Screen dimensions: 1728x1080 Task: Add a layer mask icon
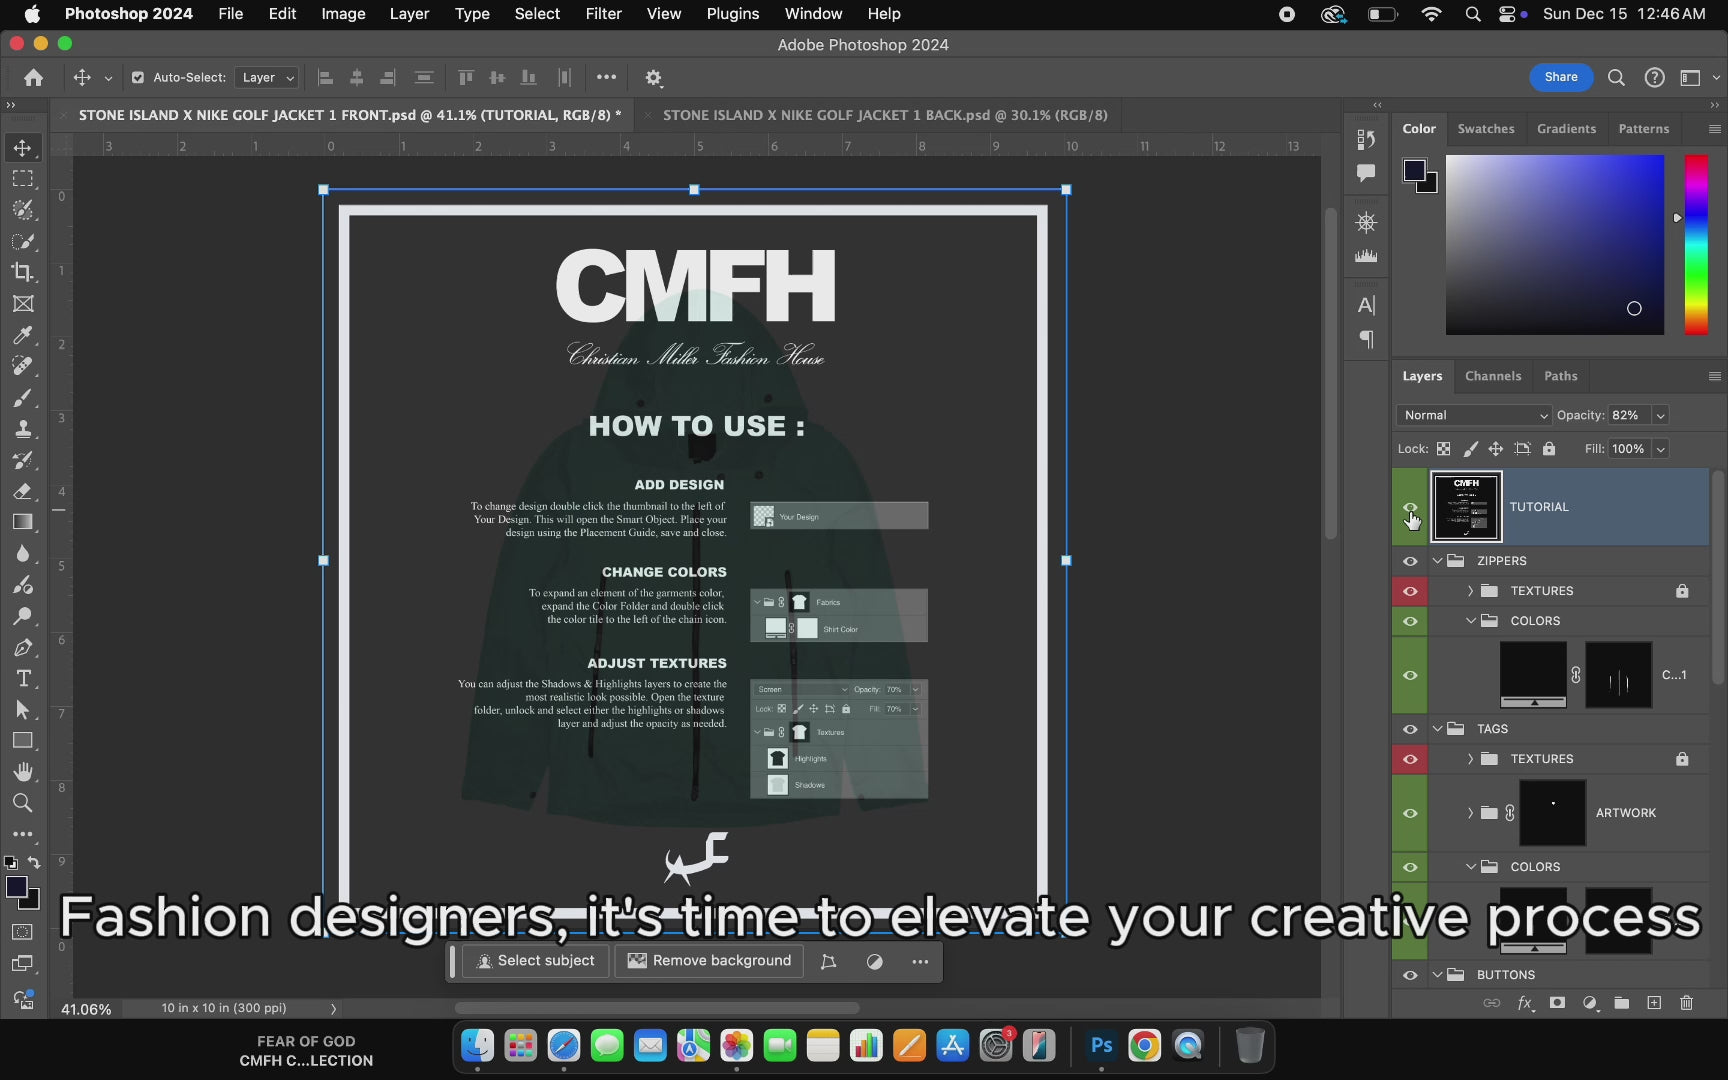(1557, 1003)
